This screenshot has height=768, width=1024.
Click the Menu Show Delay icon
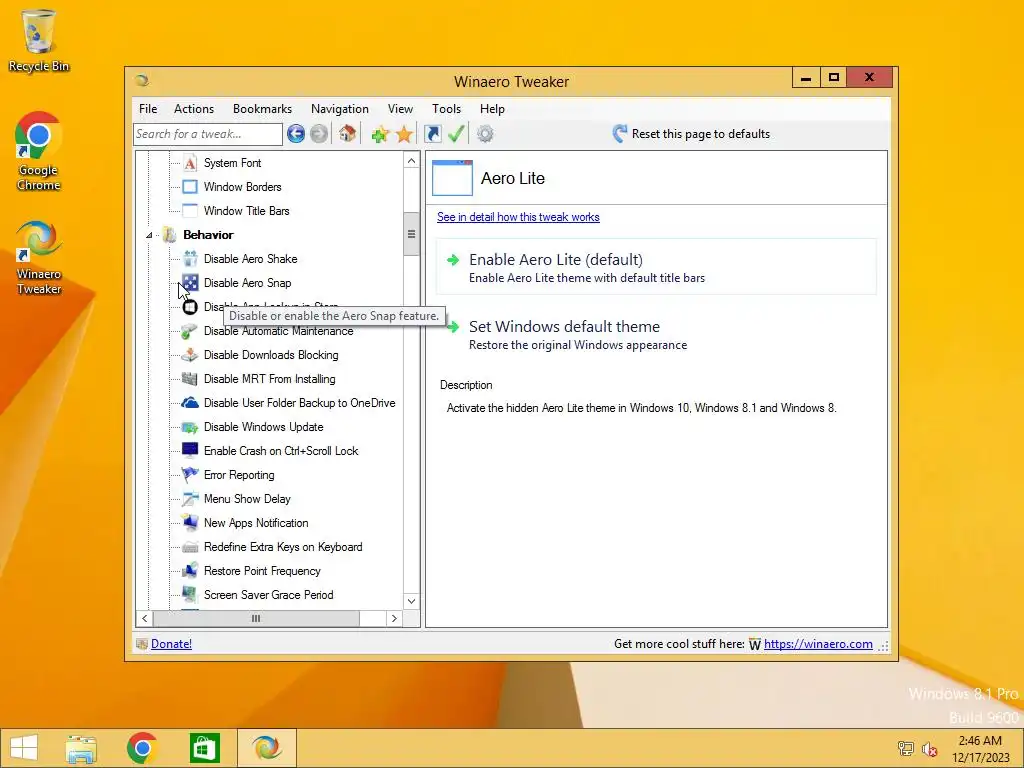pos(190,499)
